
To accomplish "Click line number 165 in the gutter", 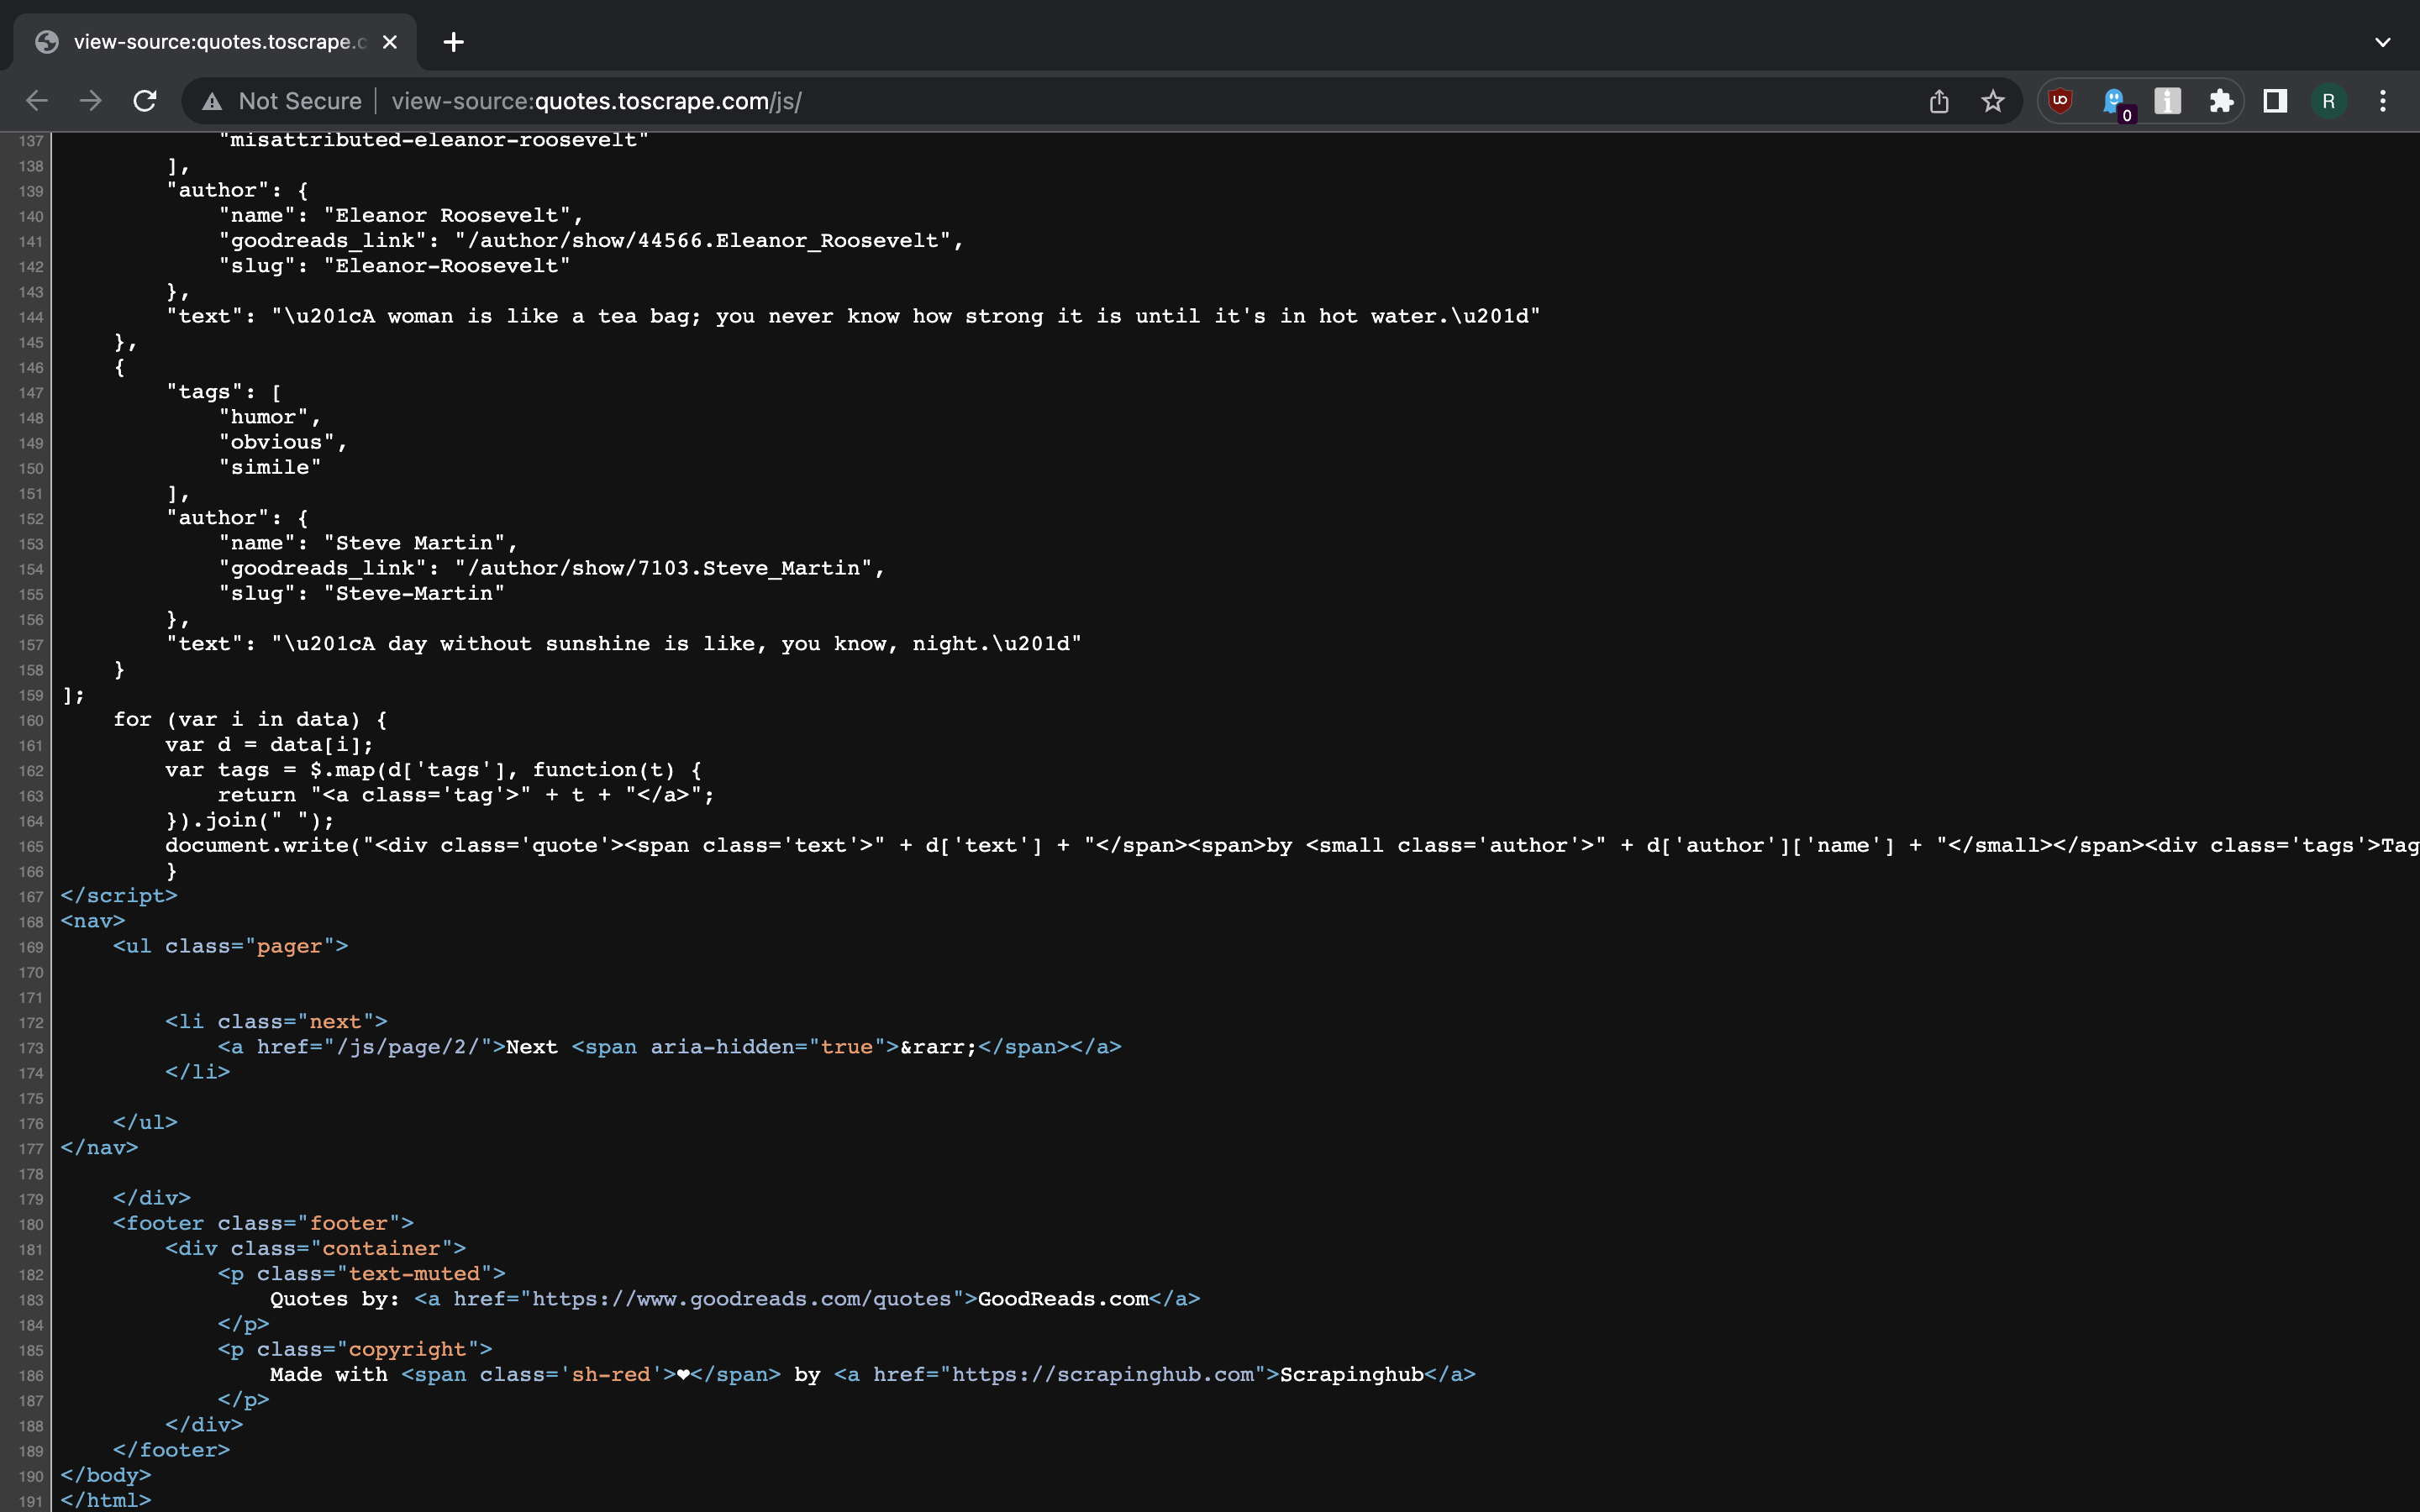I will (31, 847).
